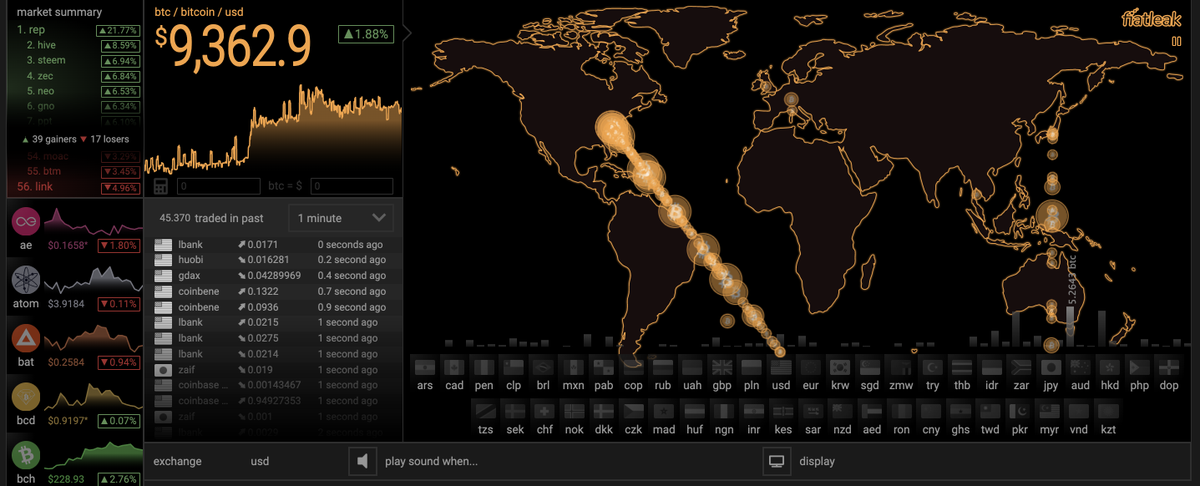The image size is (1200, 486).
Task: Choose the jpy flag
Action: click(1050, 367)
